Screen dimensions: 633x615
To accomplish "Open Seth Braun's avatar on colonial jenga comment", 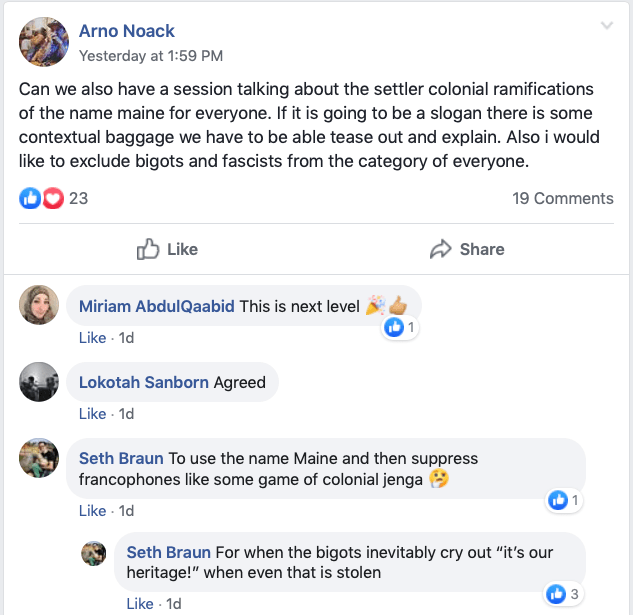I will tap(39, 458).
